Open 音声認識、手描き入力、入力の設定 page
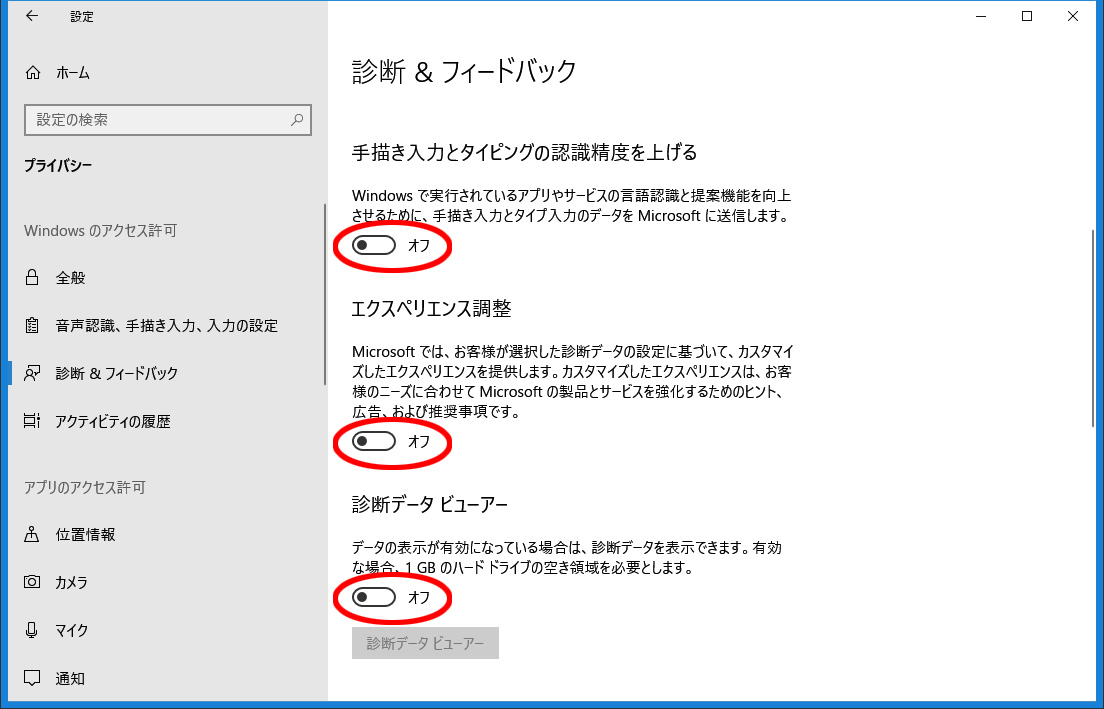This screenshot has width=1104, height=709. 168,325
